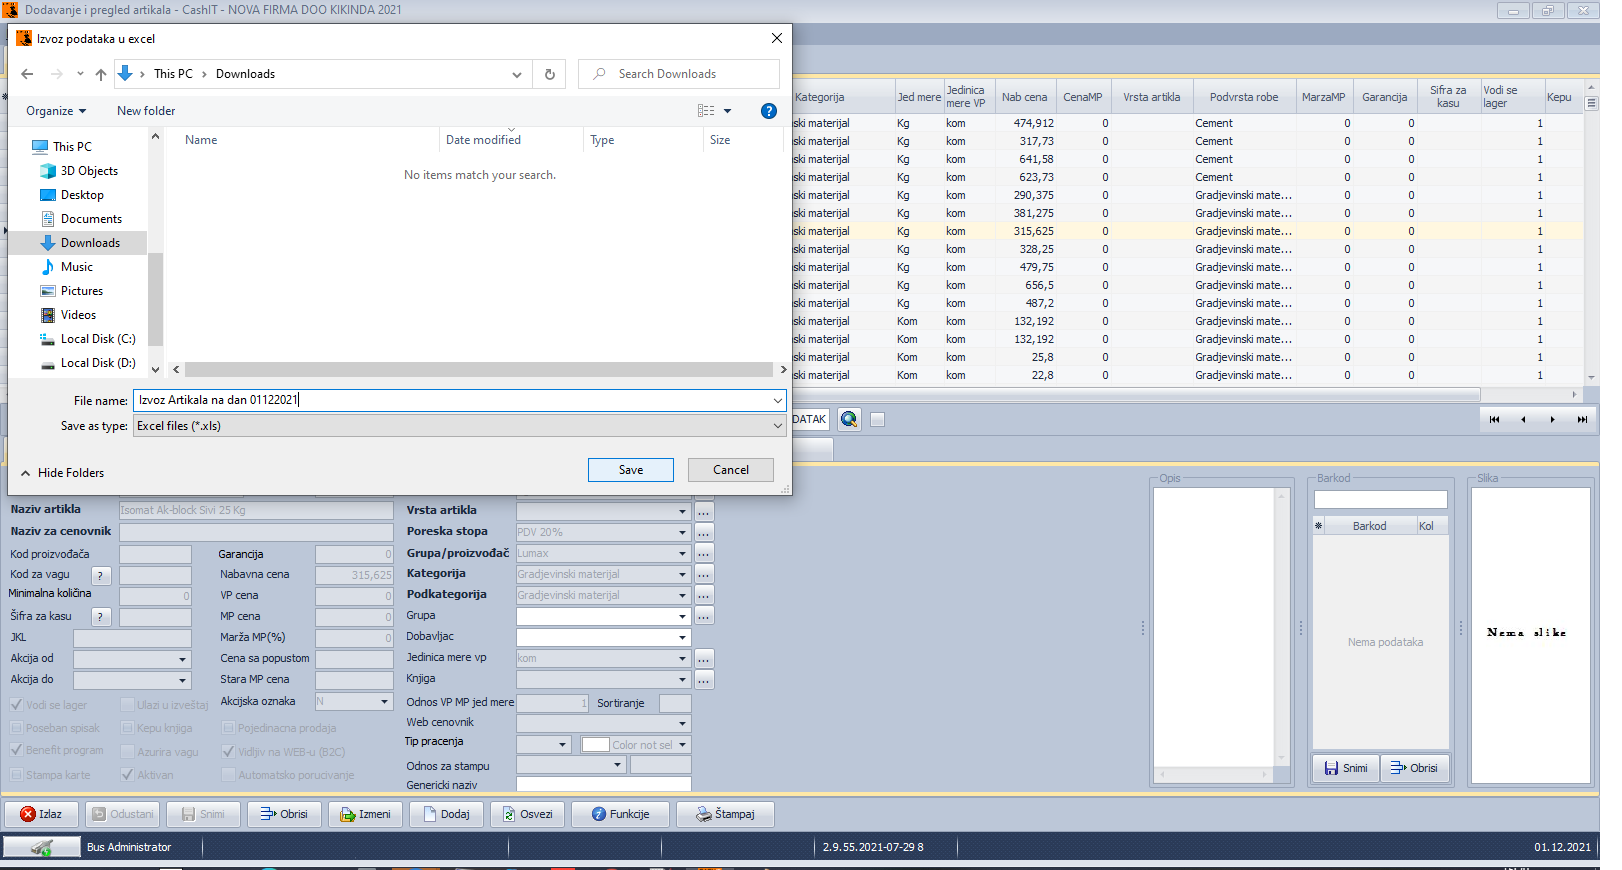Viewport: 1622px width, 870px height.
Task: Select Music folder in navigation pane
Action: pos(77,267)
